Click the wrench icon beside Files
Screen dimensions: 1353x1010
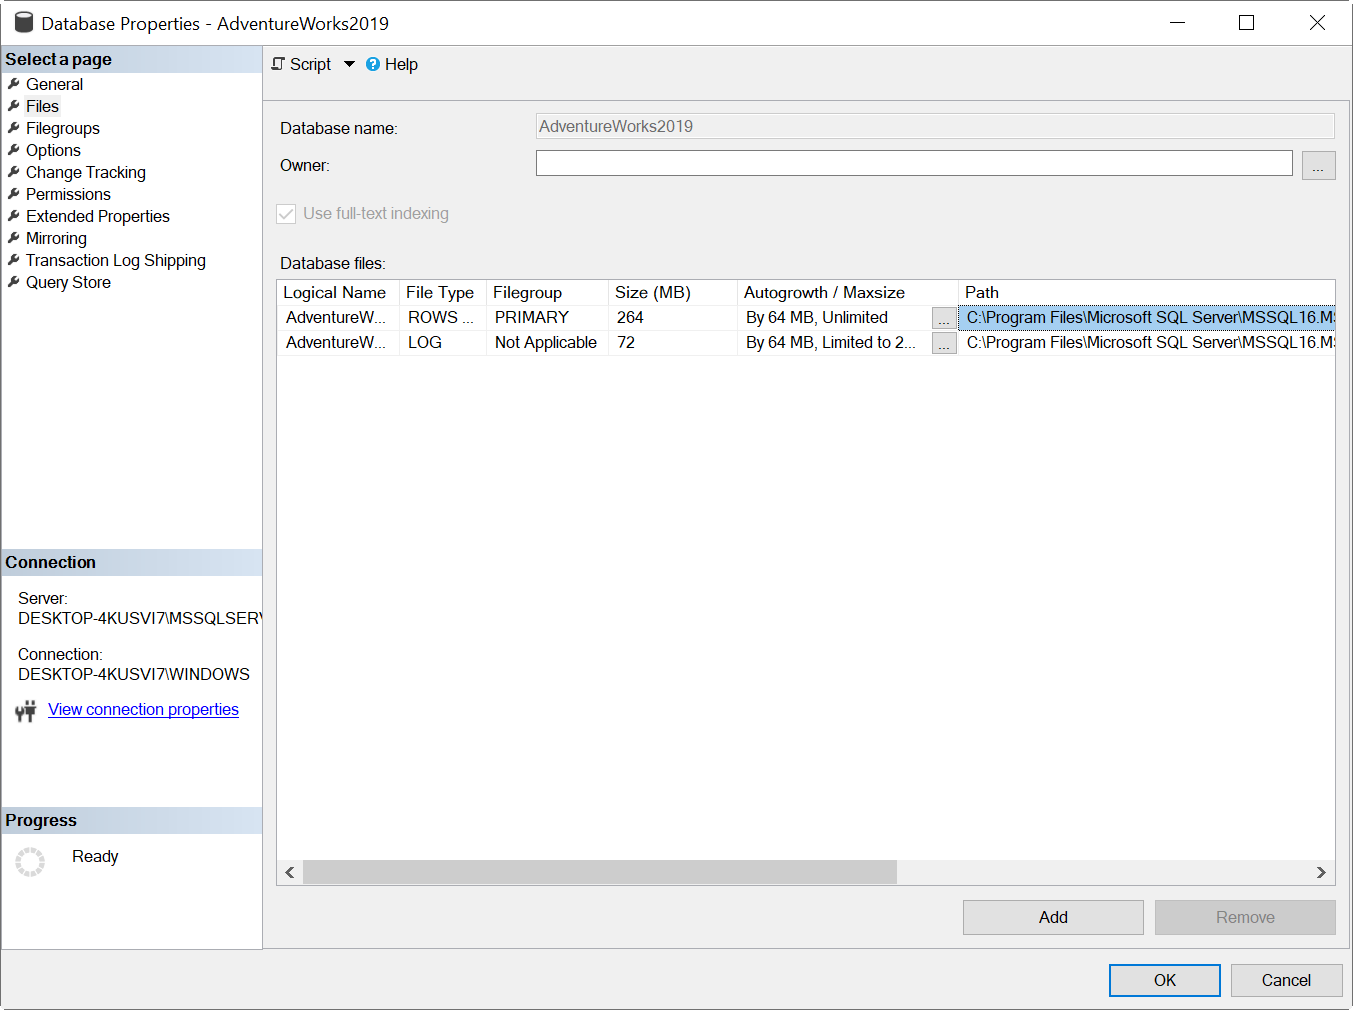point(14,106)
